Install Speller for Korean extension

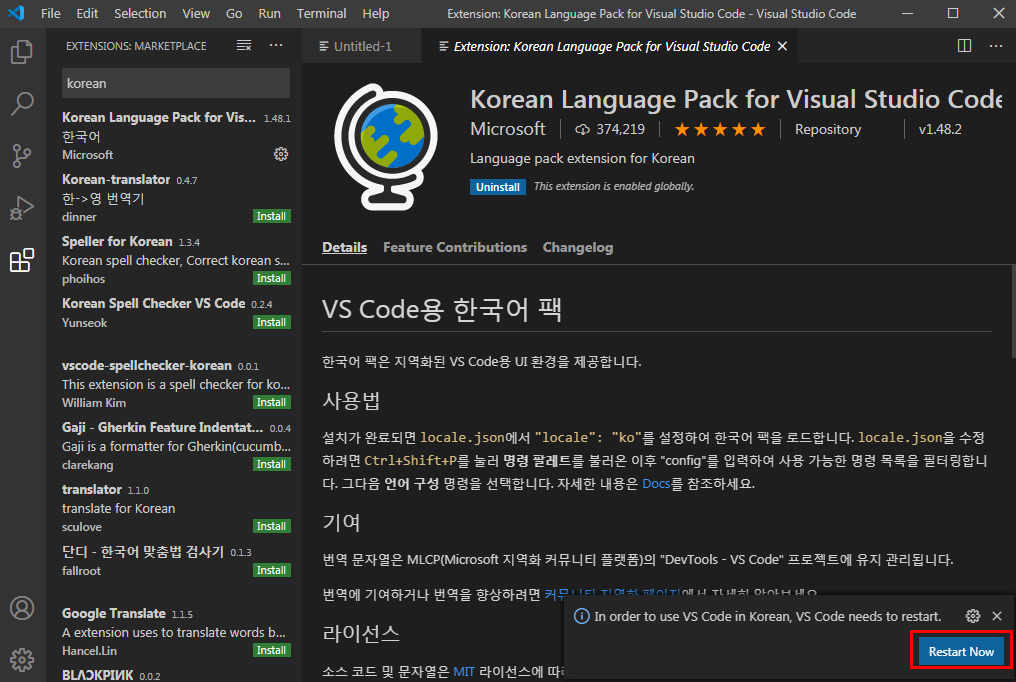[271, 278]
